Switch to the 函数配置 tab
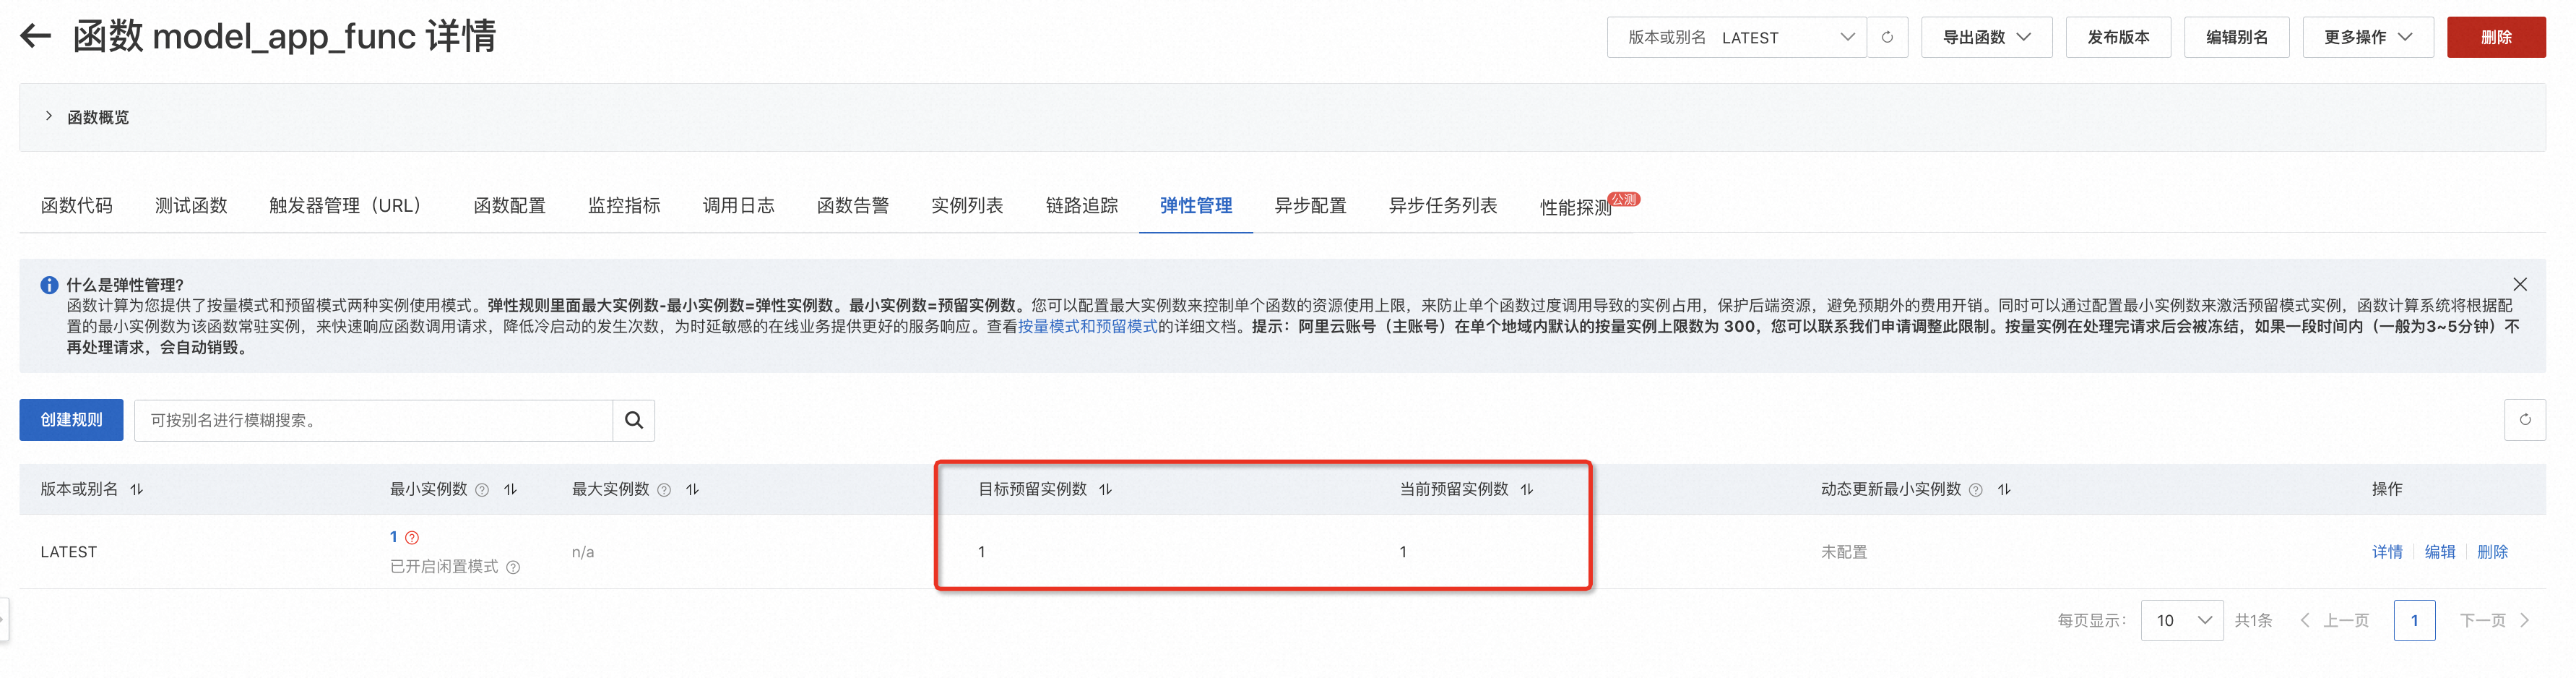This screenshot has width=2576, height=678. pos(509,205)
